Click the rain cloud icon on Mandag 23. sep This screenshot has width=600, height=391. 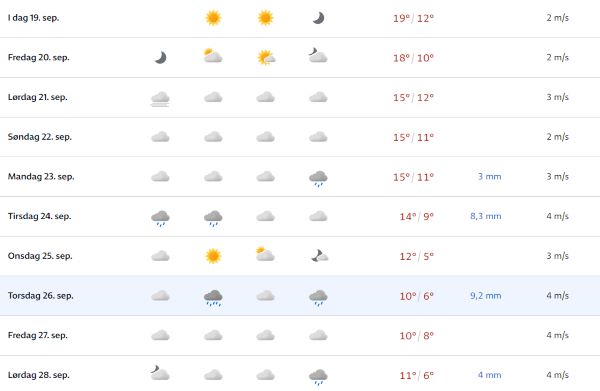(318, 179)
